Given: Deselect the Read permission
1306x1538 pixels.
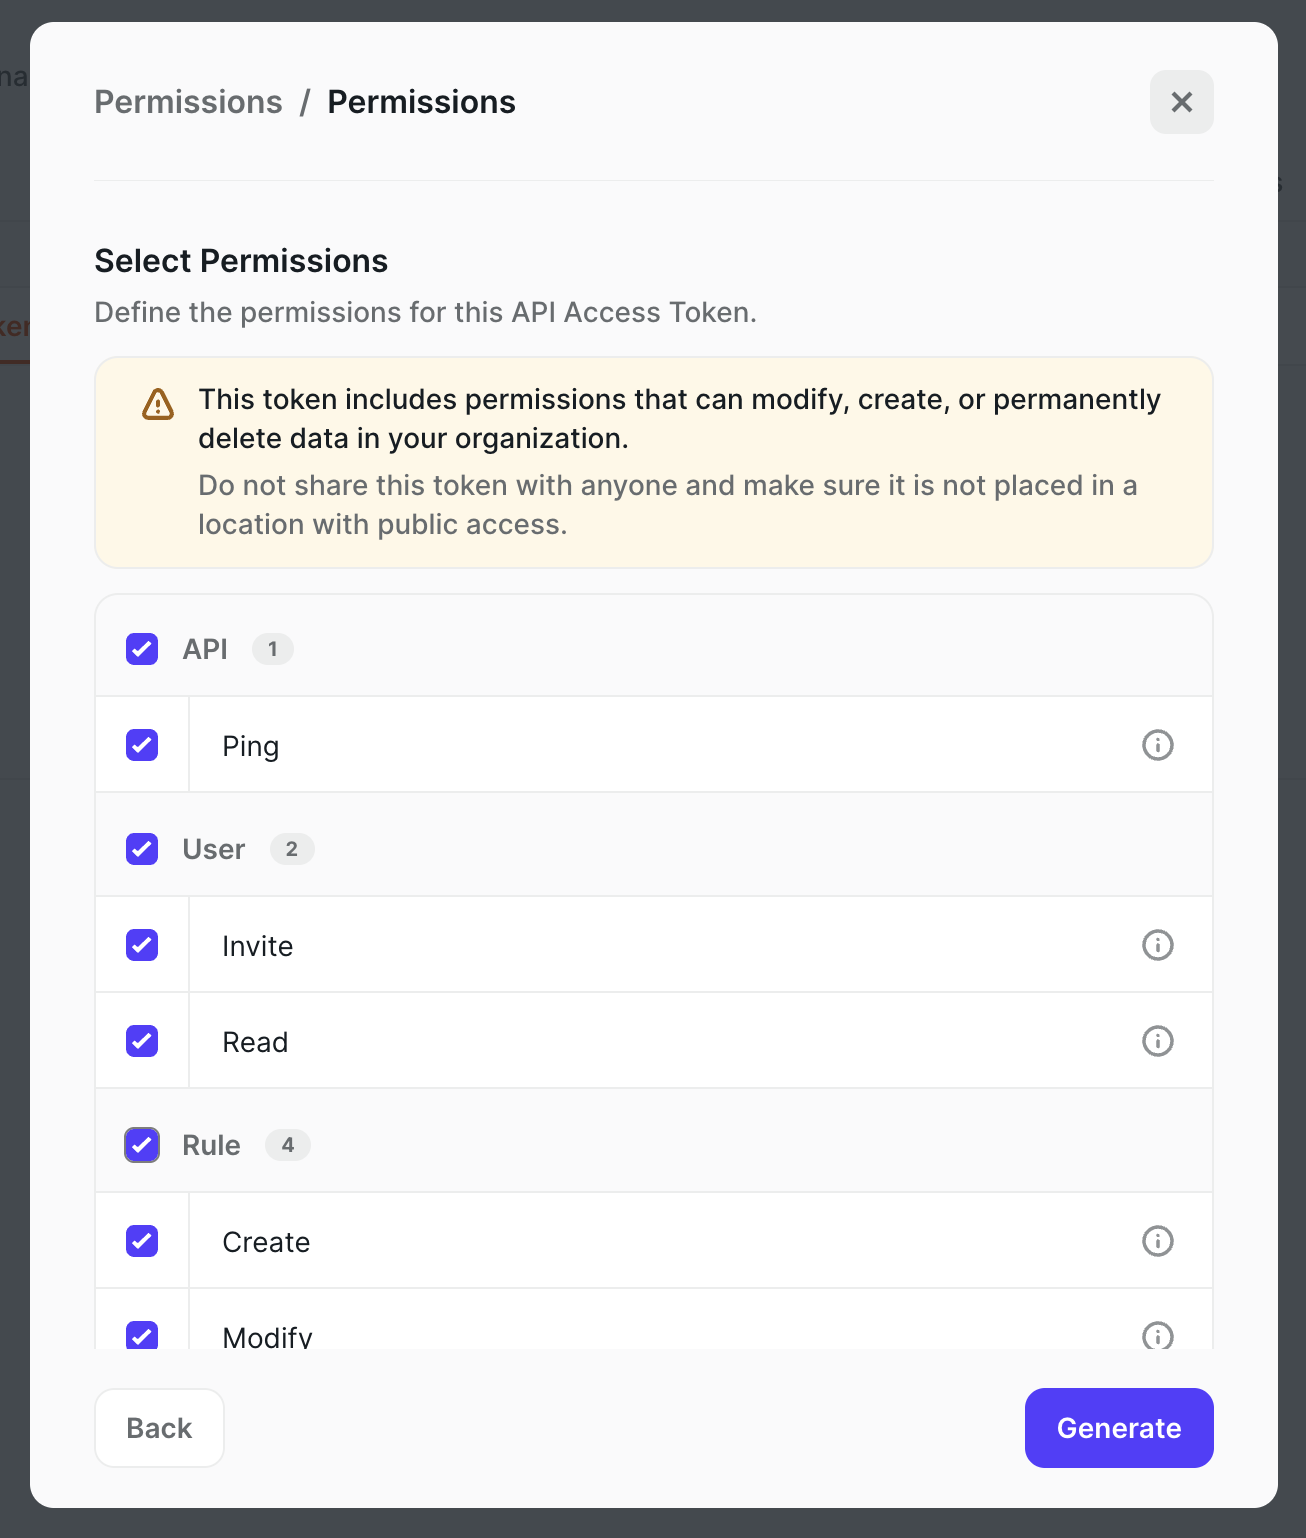Looking at the screenshot, I should coord(141,1040).
